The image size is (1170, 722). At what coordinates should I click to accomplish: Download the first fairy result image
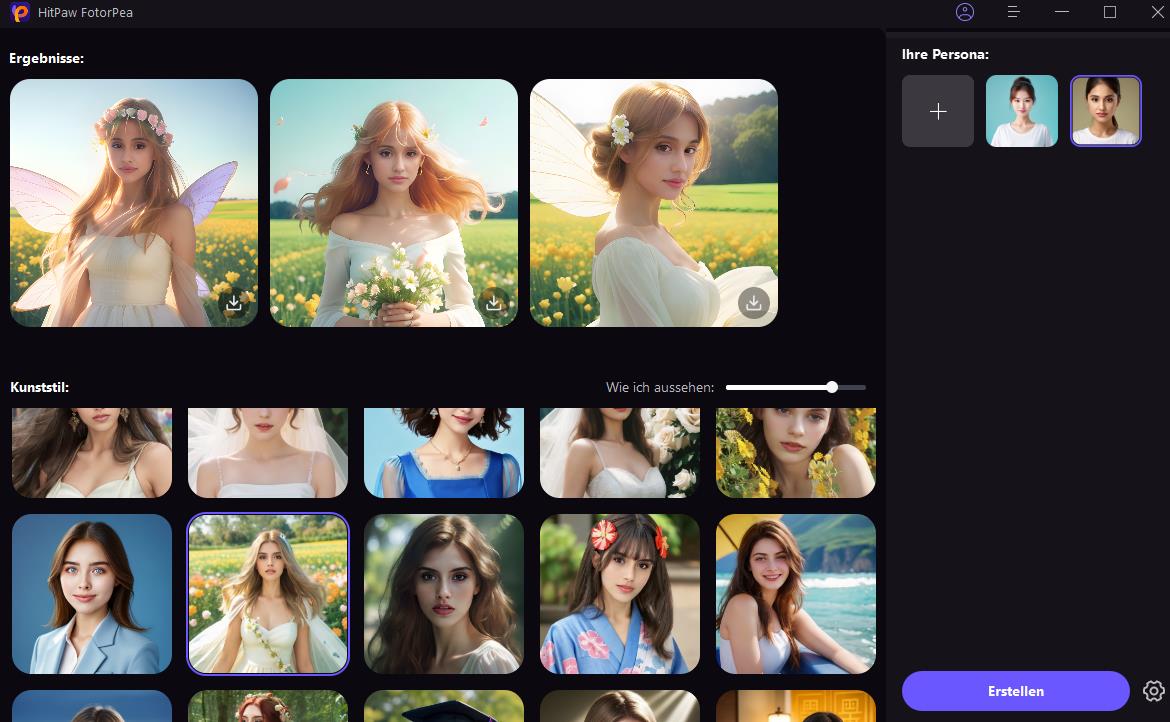pos(233,302)
